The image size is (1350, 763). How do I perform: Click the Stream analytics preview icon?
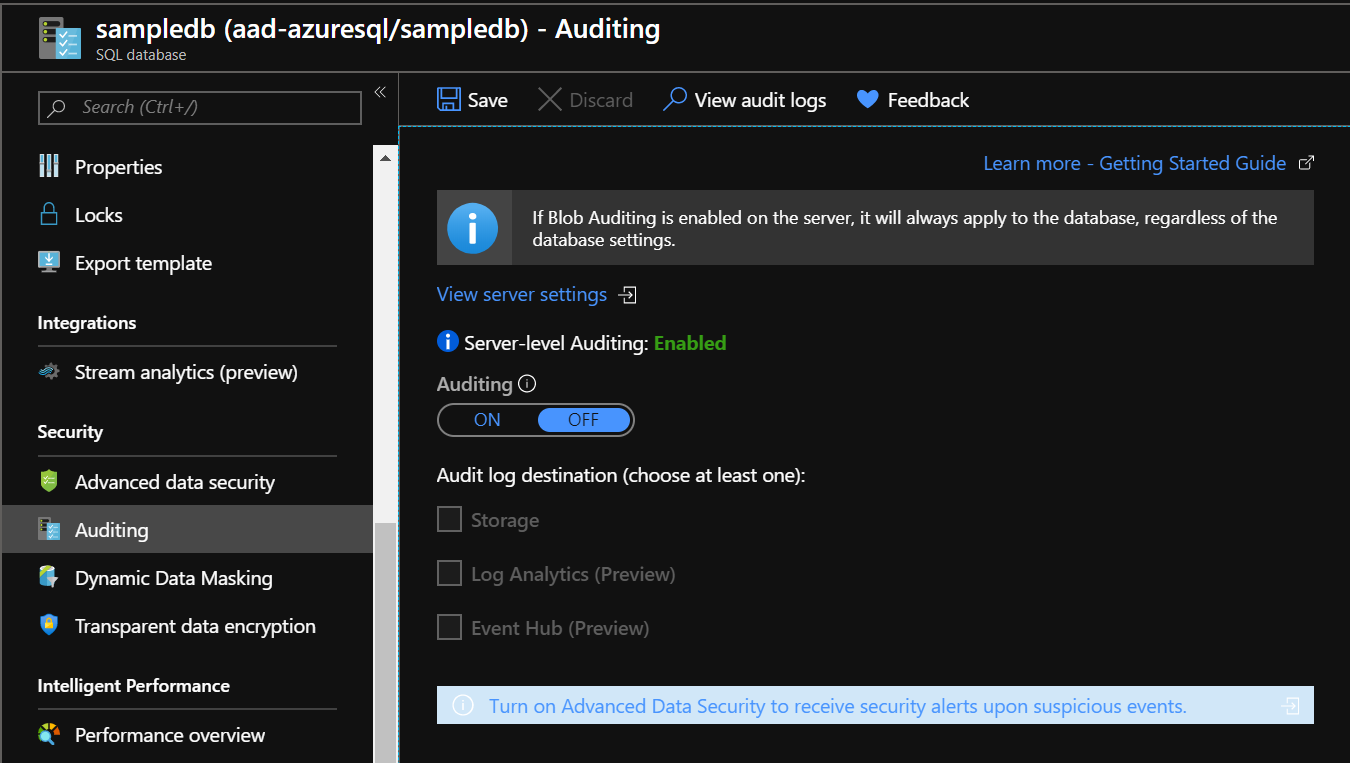click(x=49, y=371)
